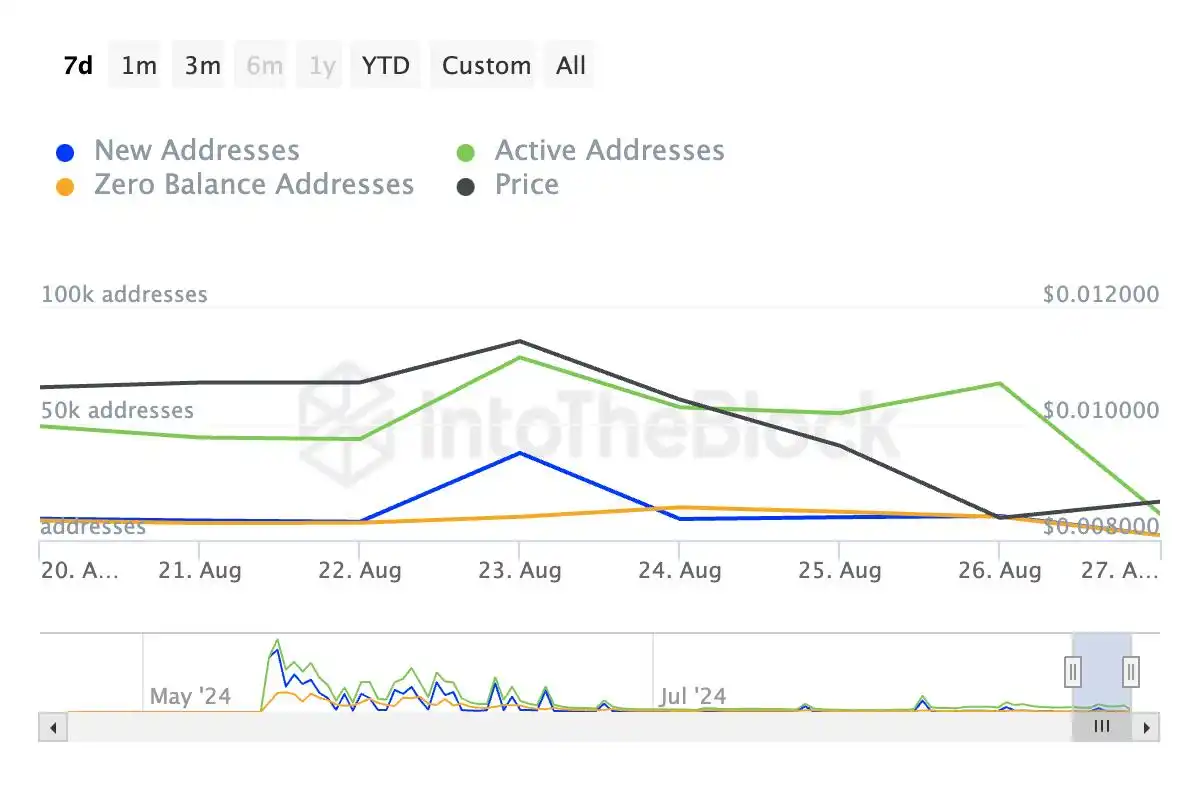
Task: Select the YTD range button
Action: pos(386,66)
